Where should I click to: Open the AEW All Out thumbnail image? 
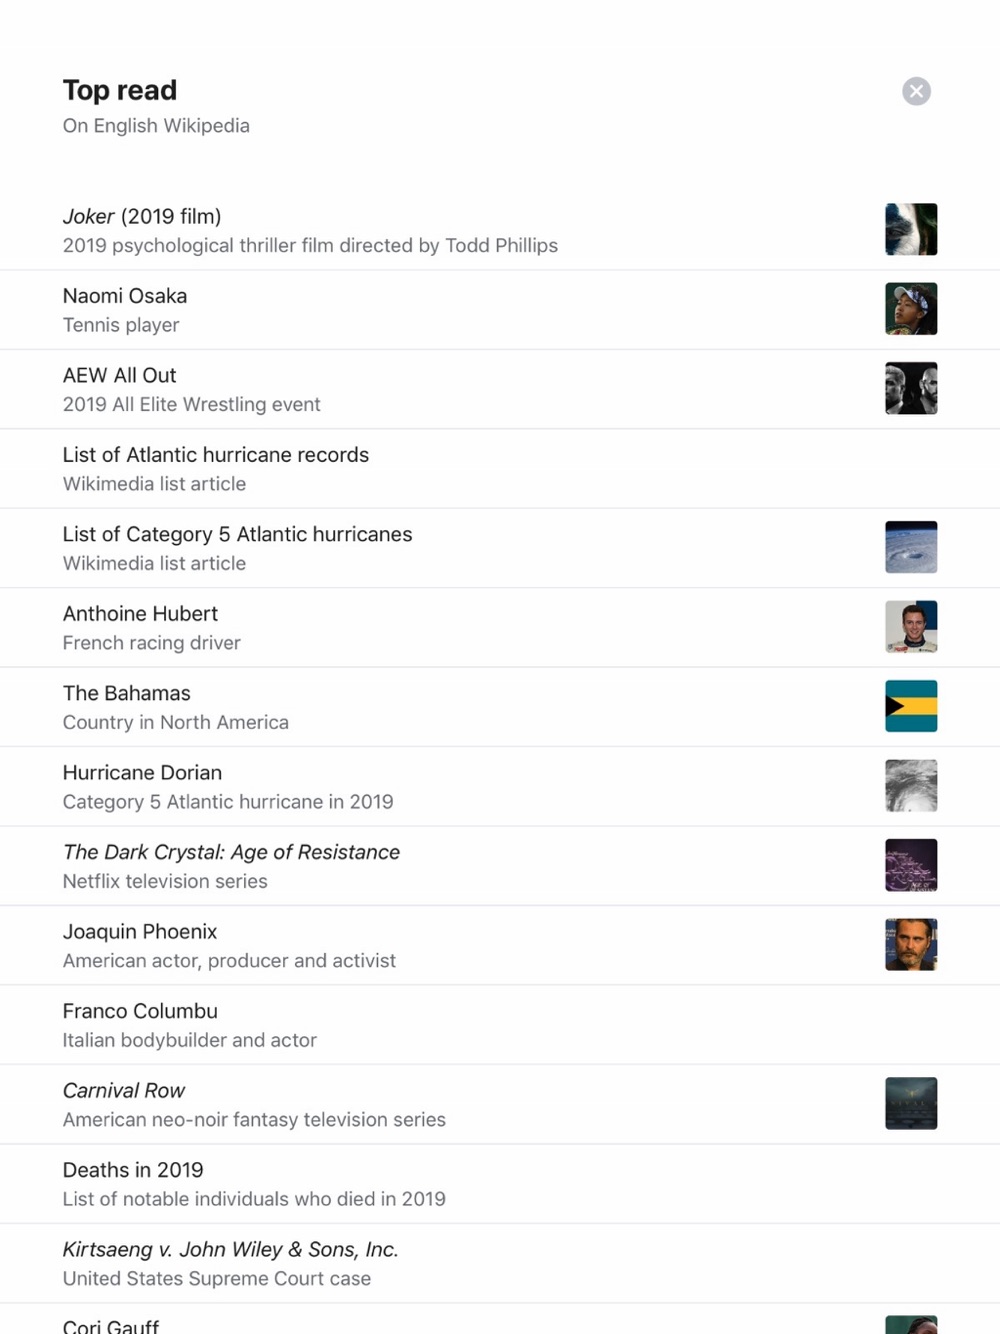pos(911,388)
